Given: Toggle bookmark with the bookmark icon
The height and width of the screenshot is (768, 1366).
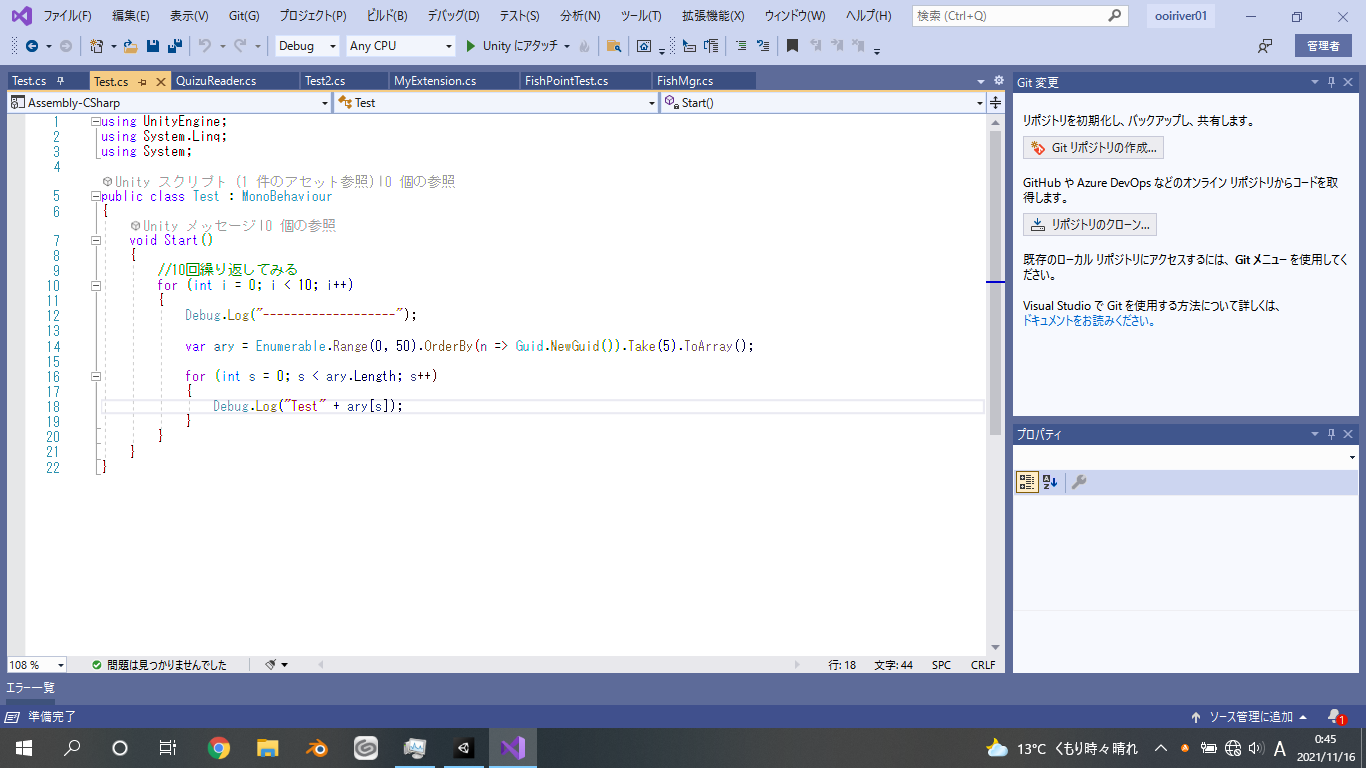Looking at the screenshot, I should [x=792, y=46].
